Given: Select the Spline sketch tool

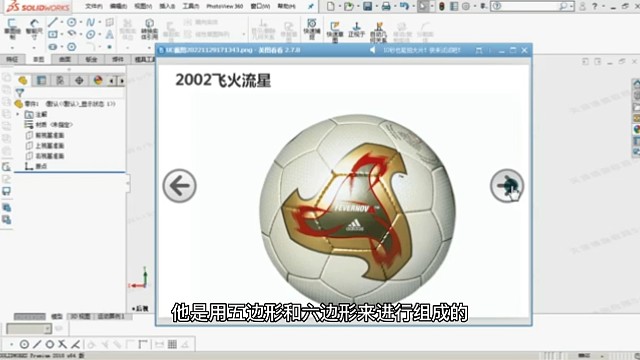Looking at the screenshot, I should click(x=90, y=22).
